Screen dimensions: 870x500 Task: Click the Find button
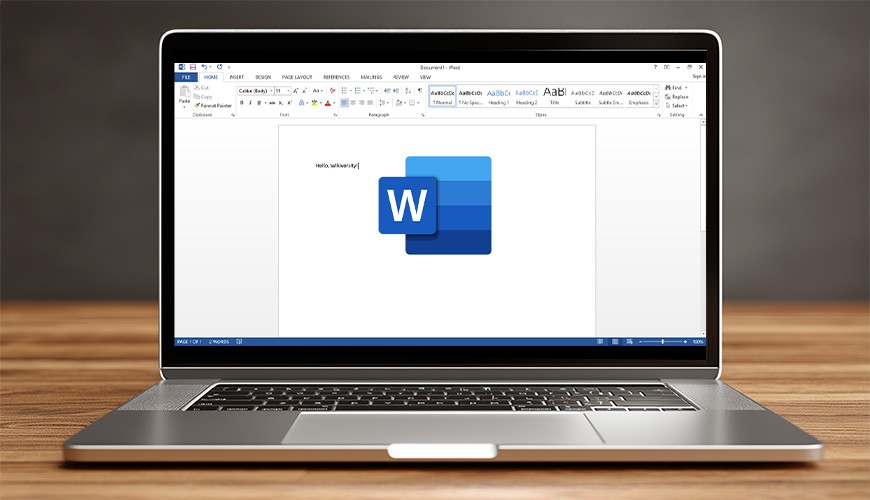pyautogui.click(x=675, y=88)
